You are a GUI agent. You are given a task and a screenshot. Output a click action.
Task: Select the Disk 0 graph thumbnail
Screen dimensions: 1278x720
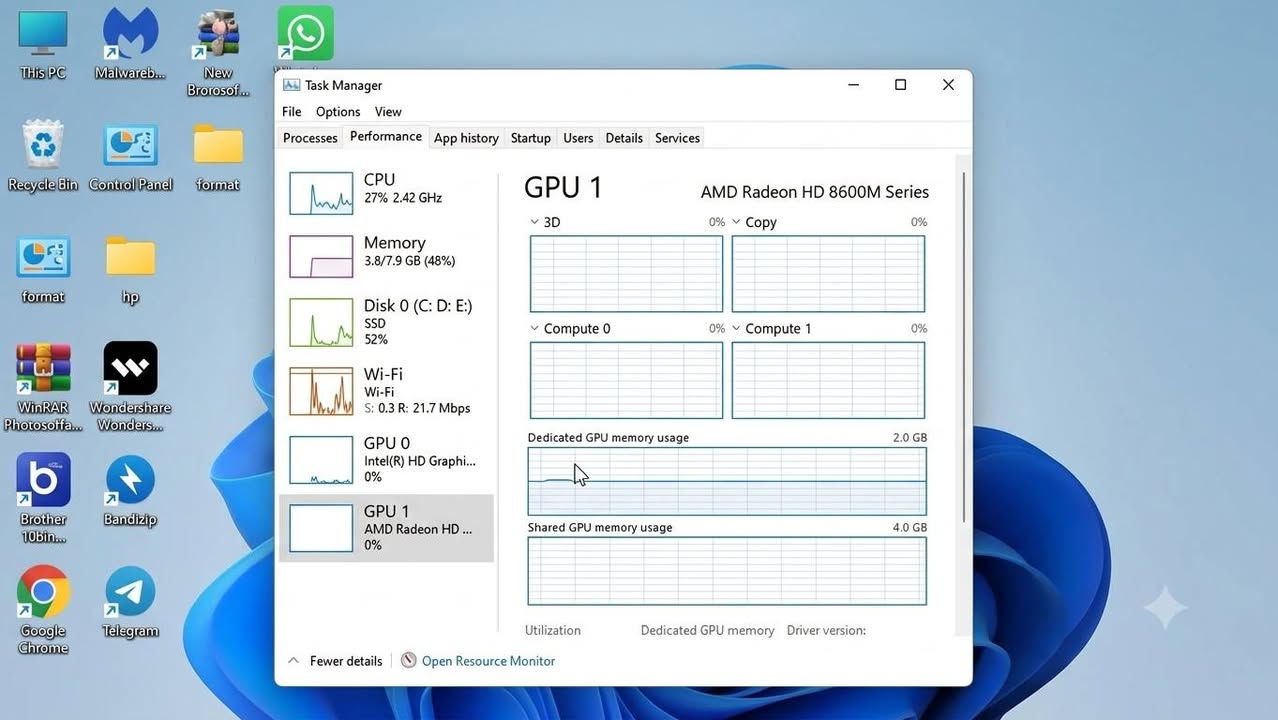click(321, 322)
